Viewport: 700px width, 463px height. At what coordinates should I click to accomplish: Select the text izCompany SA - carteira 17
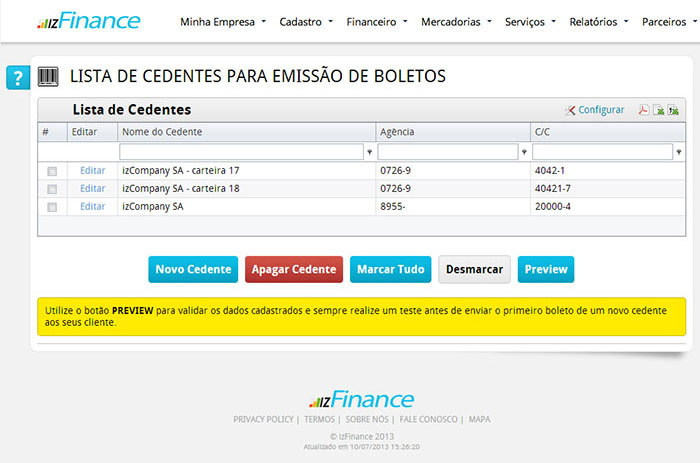pos(181,171)
